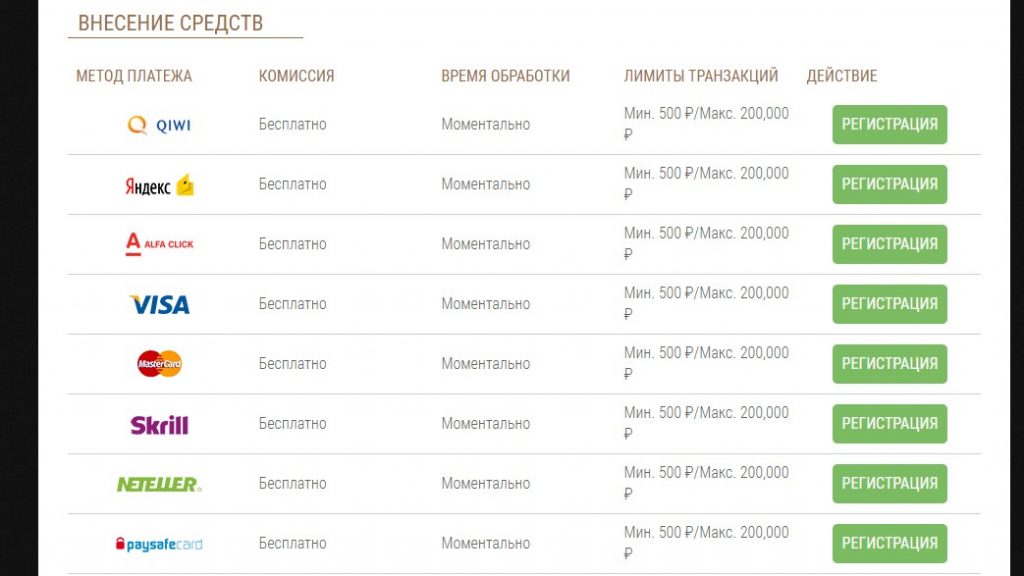Select the Yandex Money logo
The image size is (1024, 576).
(159, 185)
